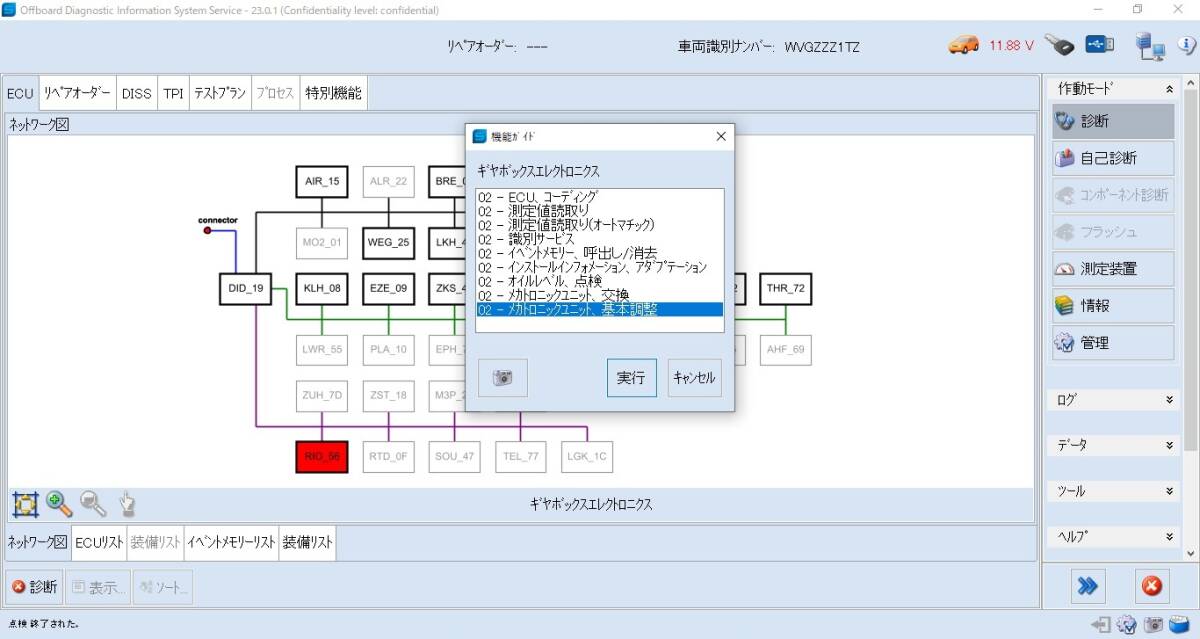The height and width of the screenshot is (639, 1200).
Task: Click the AIR_15 network node
Action: (x=322, y=182)
